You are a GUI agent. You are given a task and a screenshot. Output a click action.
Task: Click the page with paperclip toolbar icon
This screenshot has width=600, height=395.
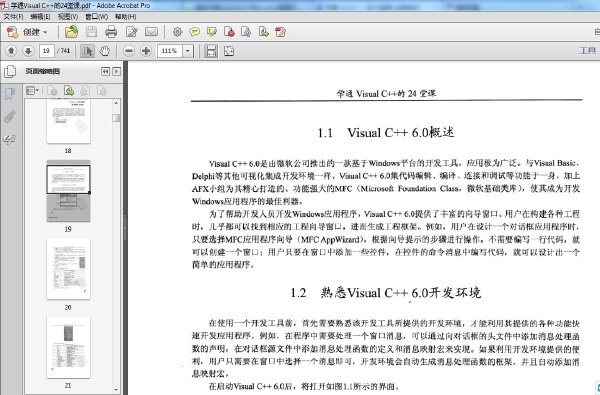pos(246,32)
